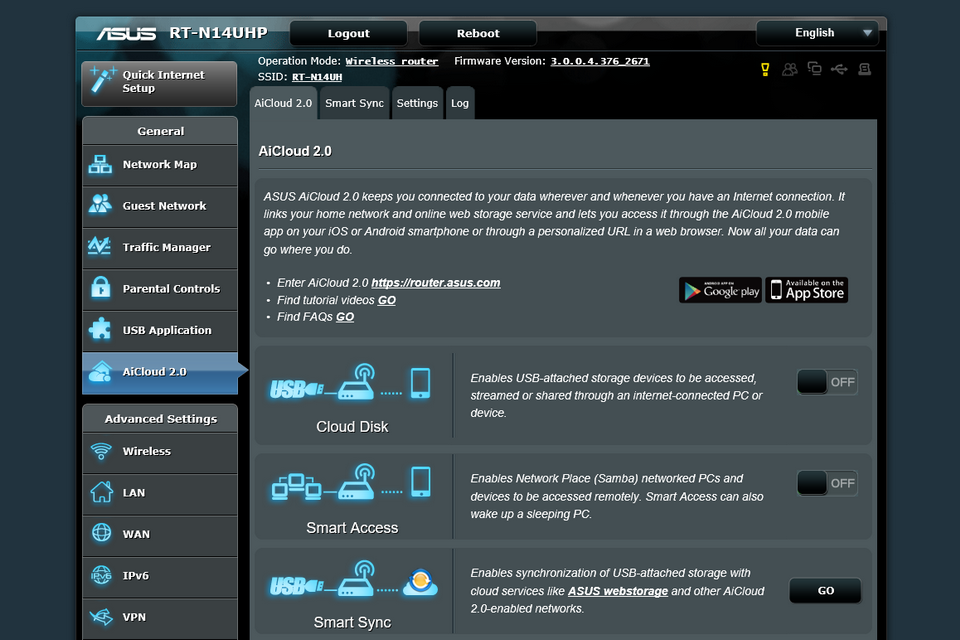Viewport: 960px width, 640px height.
Task: Click the Cloud Disk illustration
Action: (x=351, y=383)
